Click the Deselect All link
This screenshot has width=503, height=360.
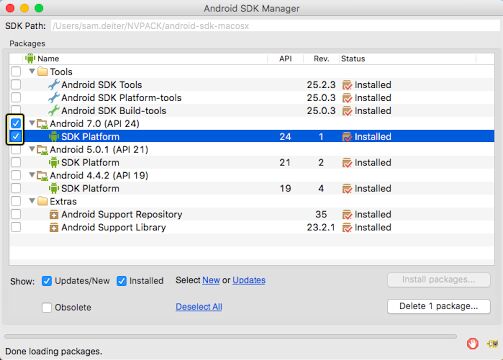199,307
